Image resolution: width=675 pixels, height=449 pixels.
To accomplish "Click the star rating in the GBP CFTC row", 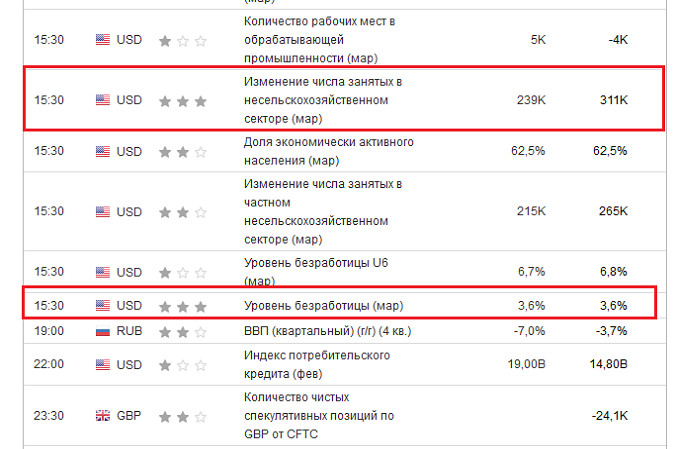I will pos(182,415).
